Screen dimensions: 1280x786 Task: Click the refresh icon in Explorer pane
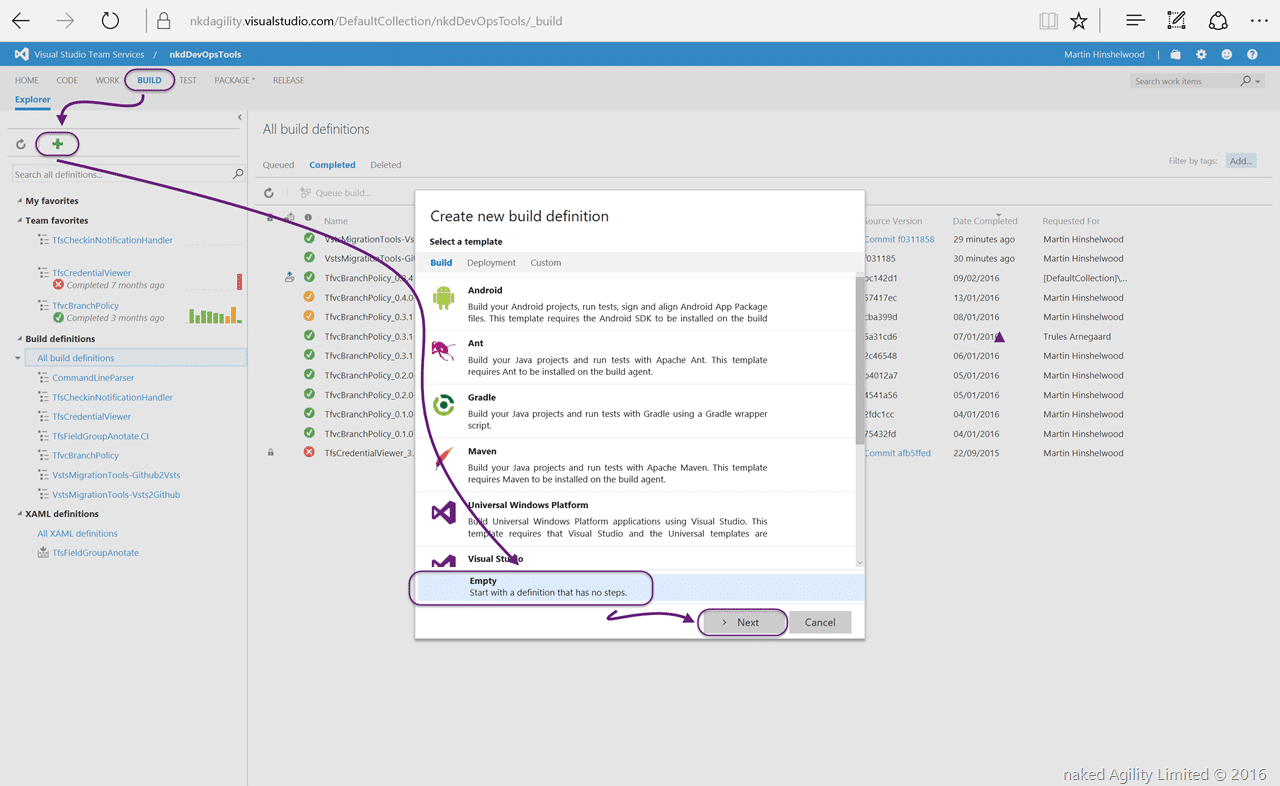pyautogui.click(x=20, y=145)
